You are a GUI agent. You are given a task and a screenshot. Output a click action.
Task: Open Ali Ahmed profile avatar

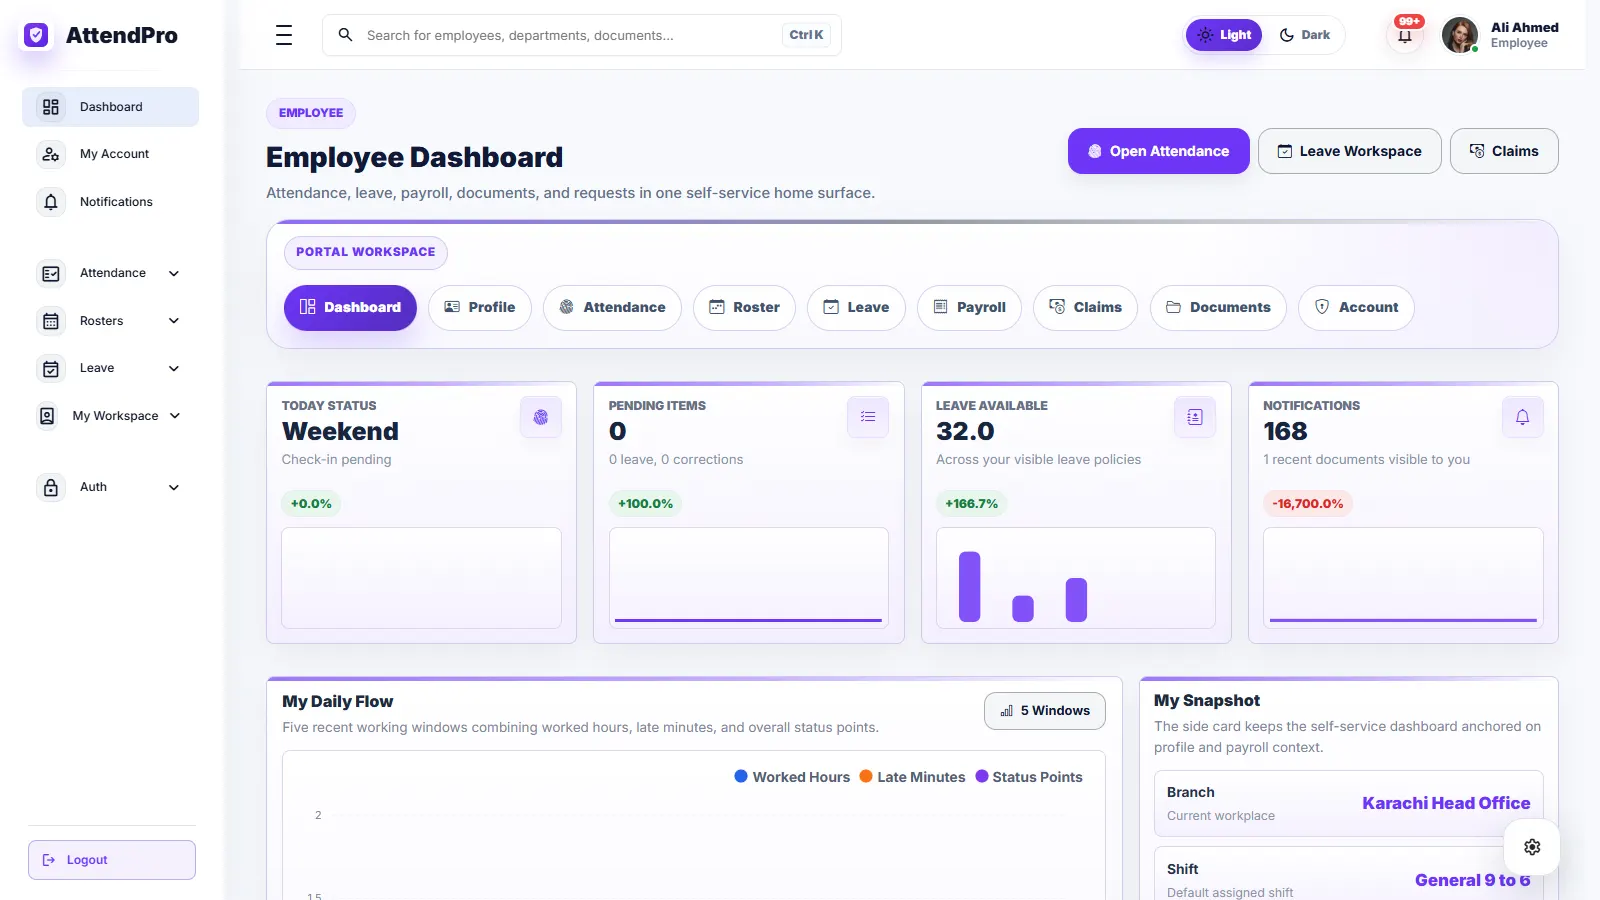(1460, 35)
